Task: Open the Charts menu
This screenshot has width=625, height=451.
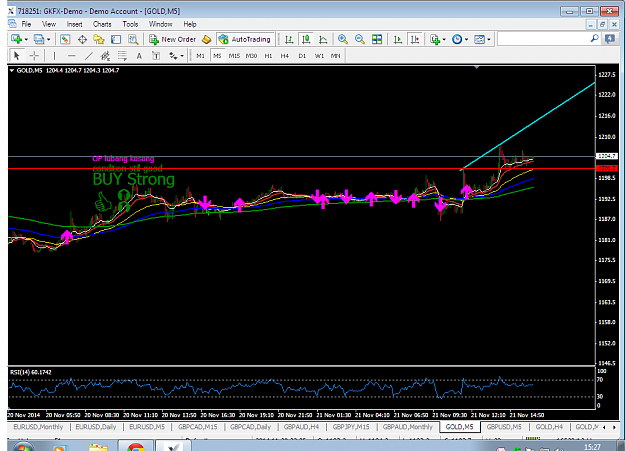Action: point(102,24)
